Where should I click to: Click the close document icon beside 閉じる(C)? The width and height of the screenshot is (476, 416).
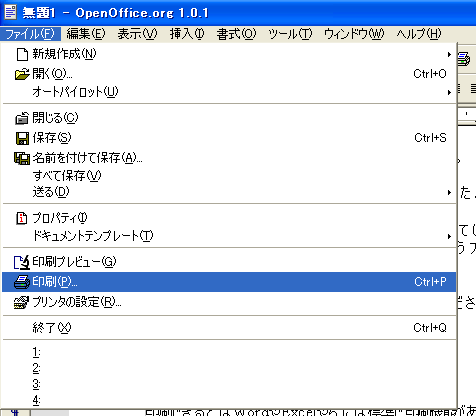[22, 118]
